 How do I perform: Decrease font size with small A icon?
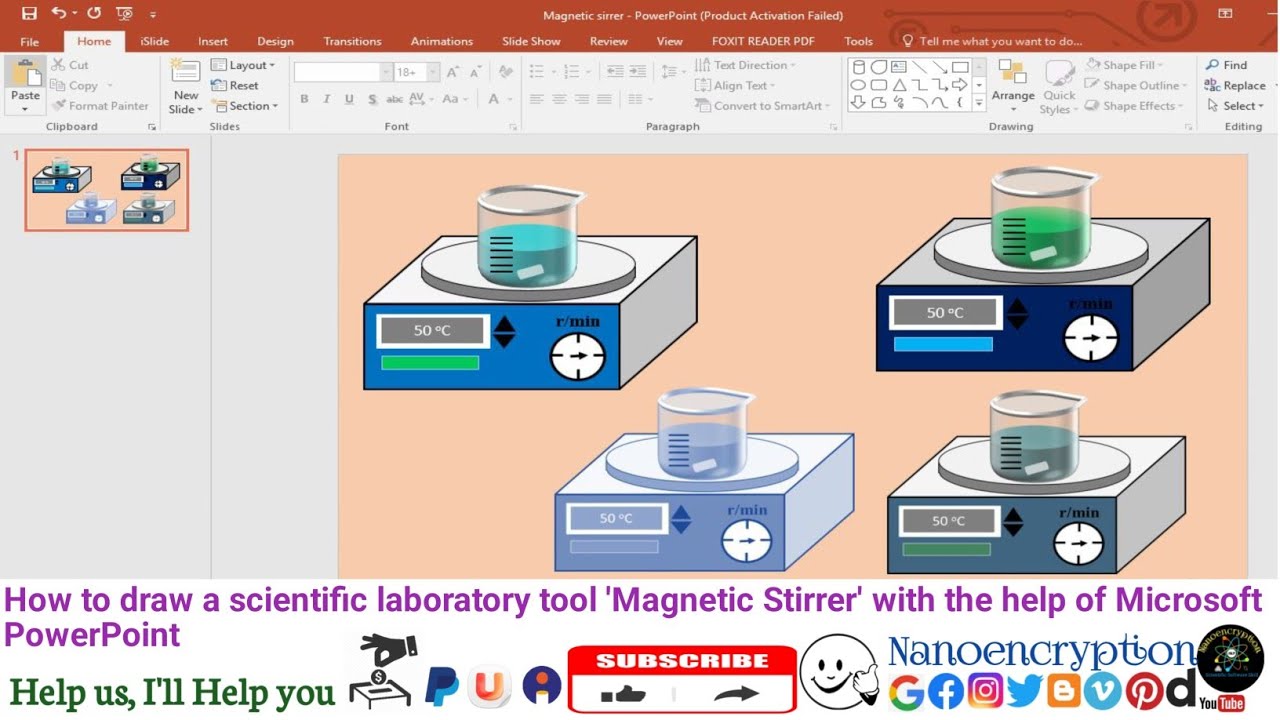475,72
